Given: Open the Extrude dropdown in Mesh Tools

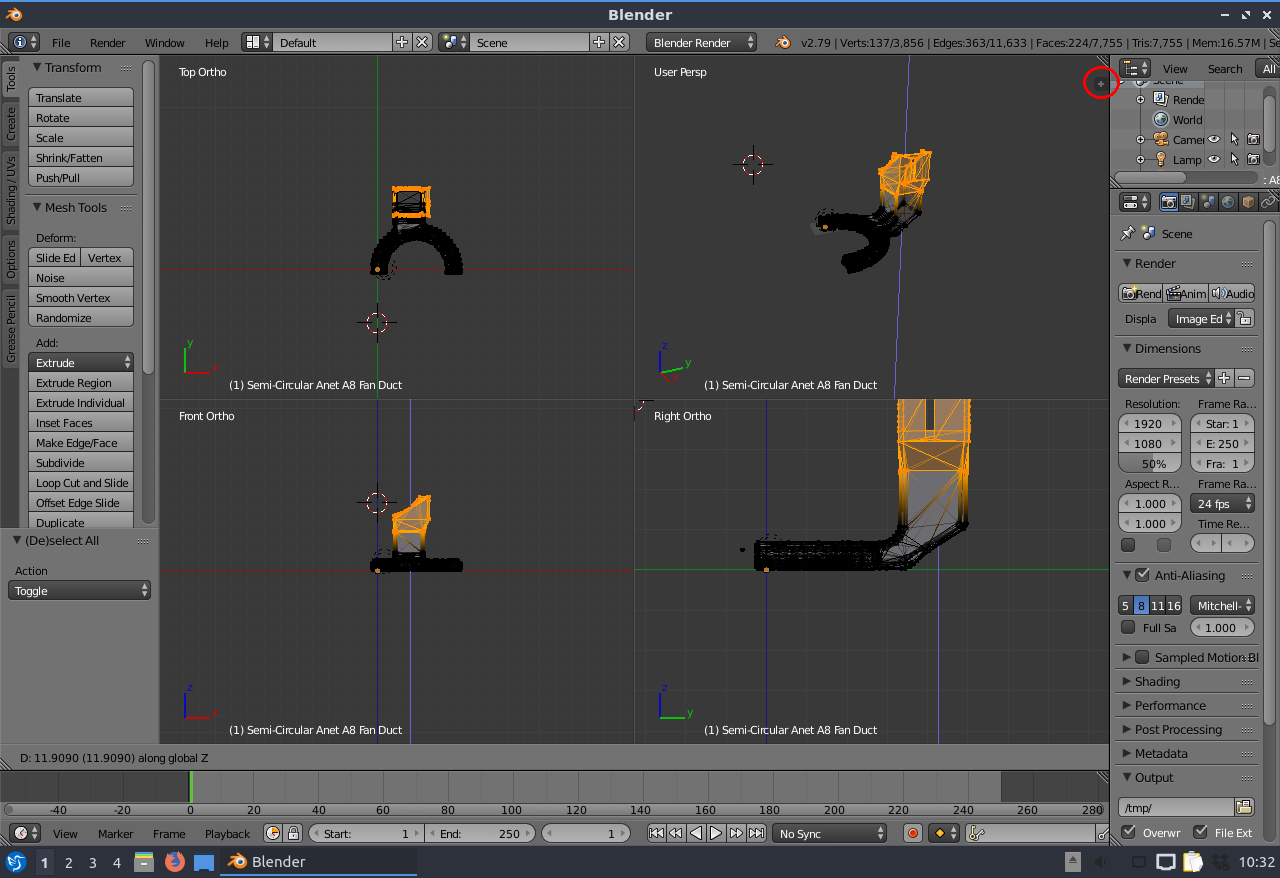Looking at the screenshot, I should coord(82,363).
